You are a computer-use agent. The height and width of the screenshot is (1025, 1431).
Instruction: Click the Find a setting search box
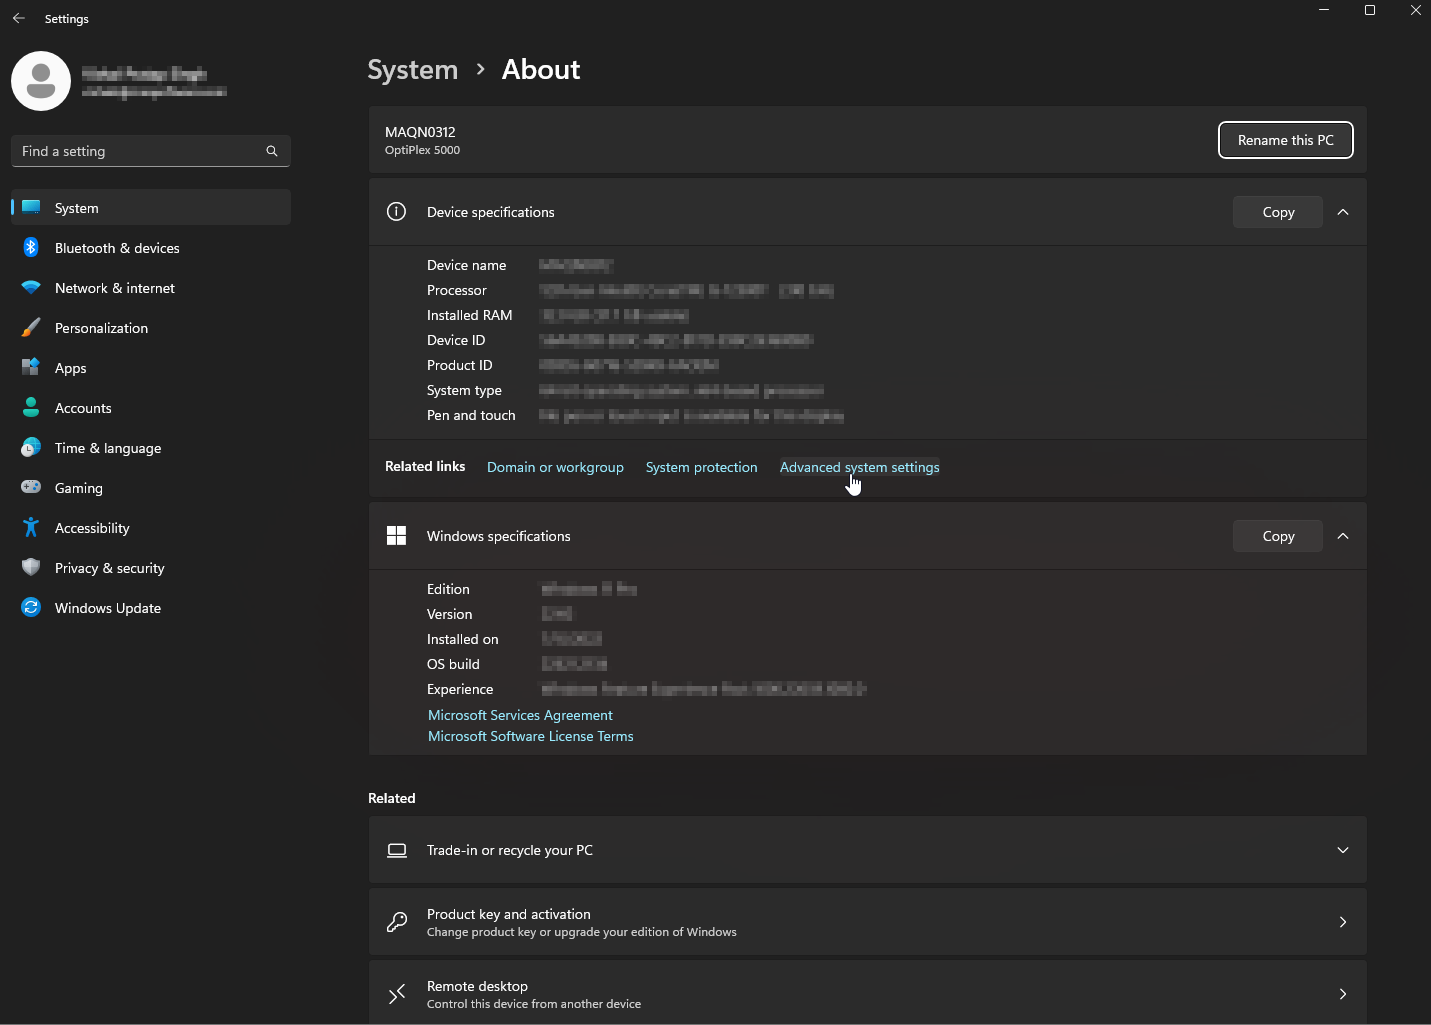(140, 151)
